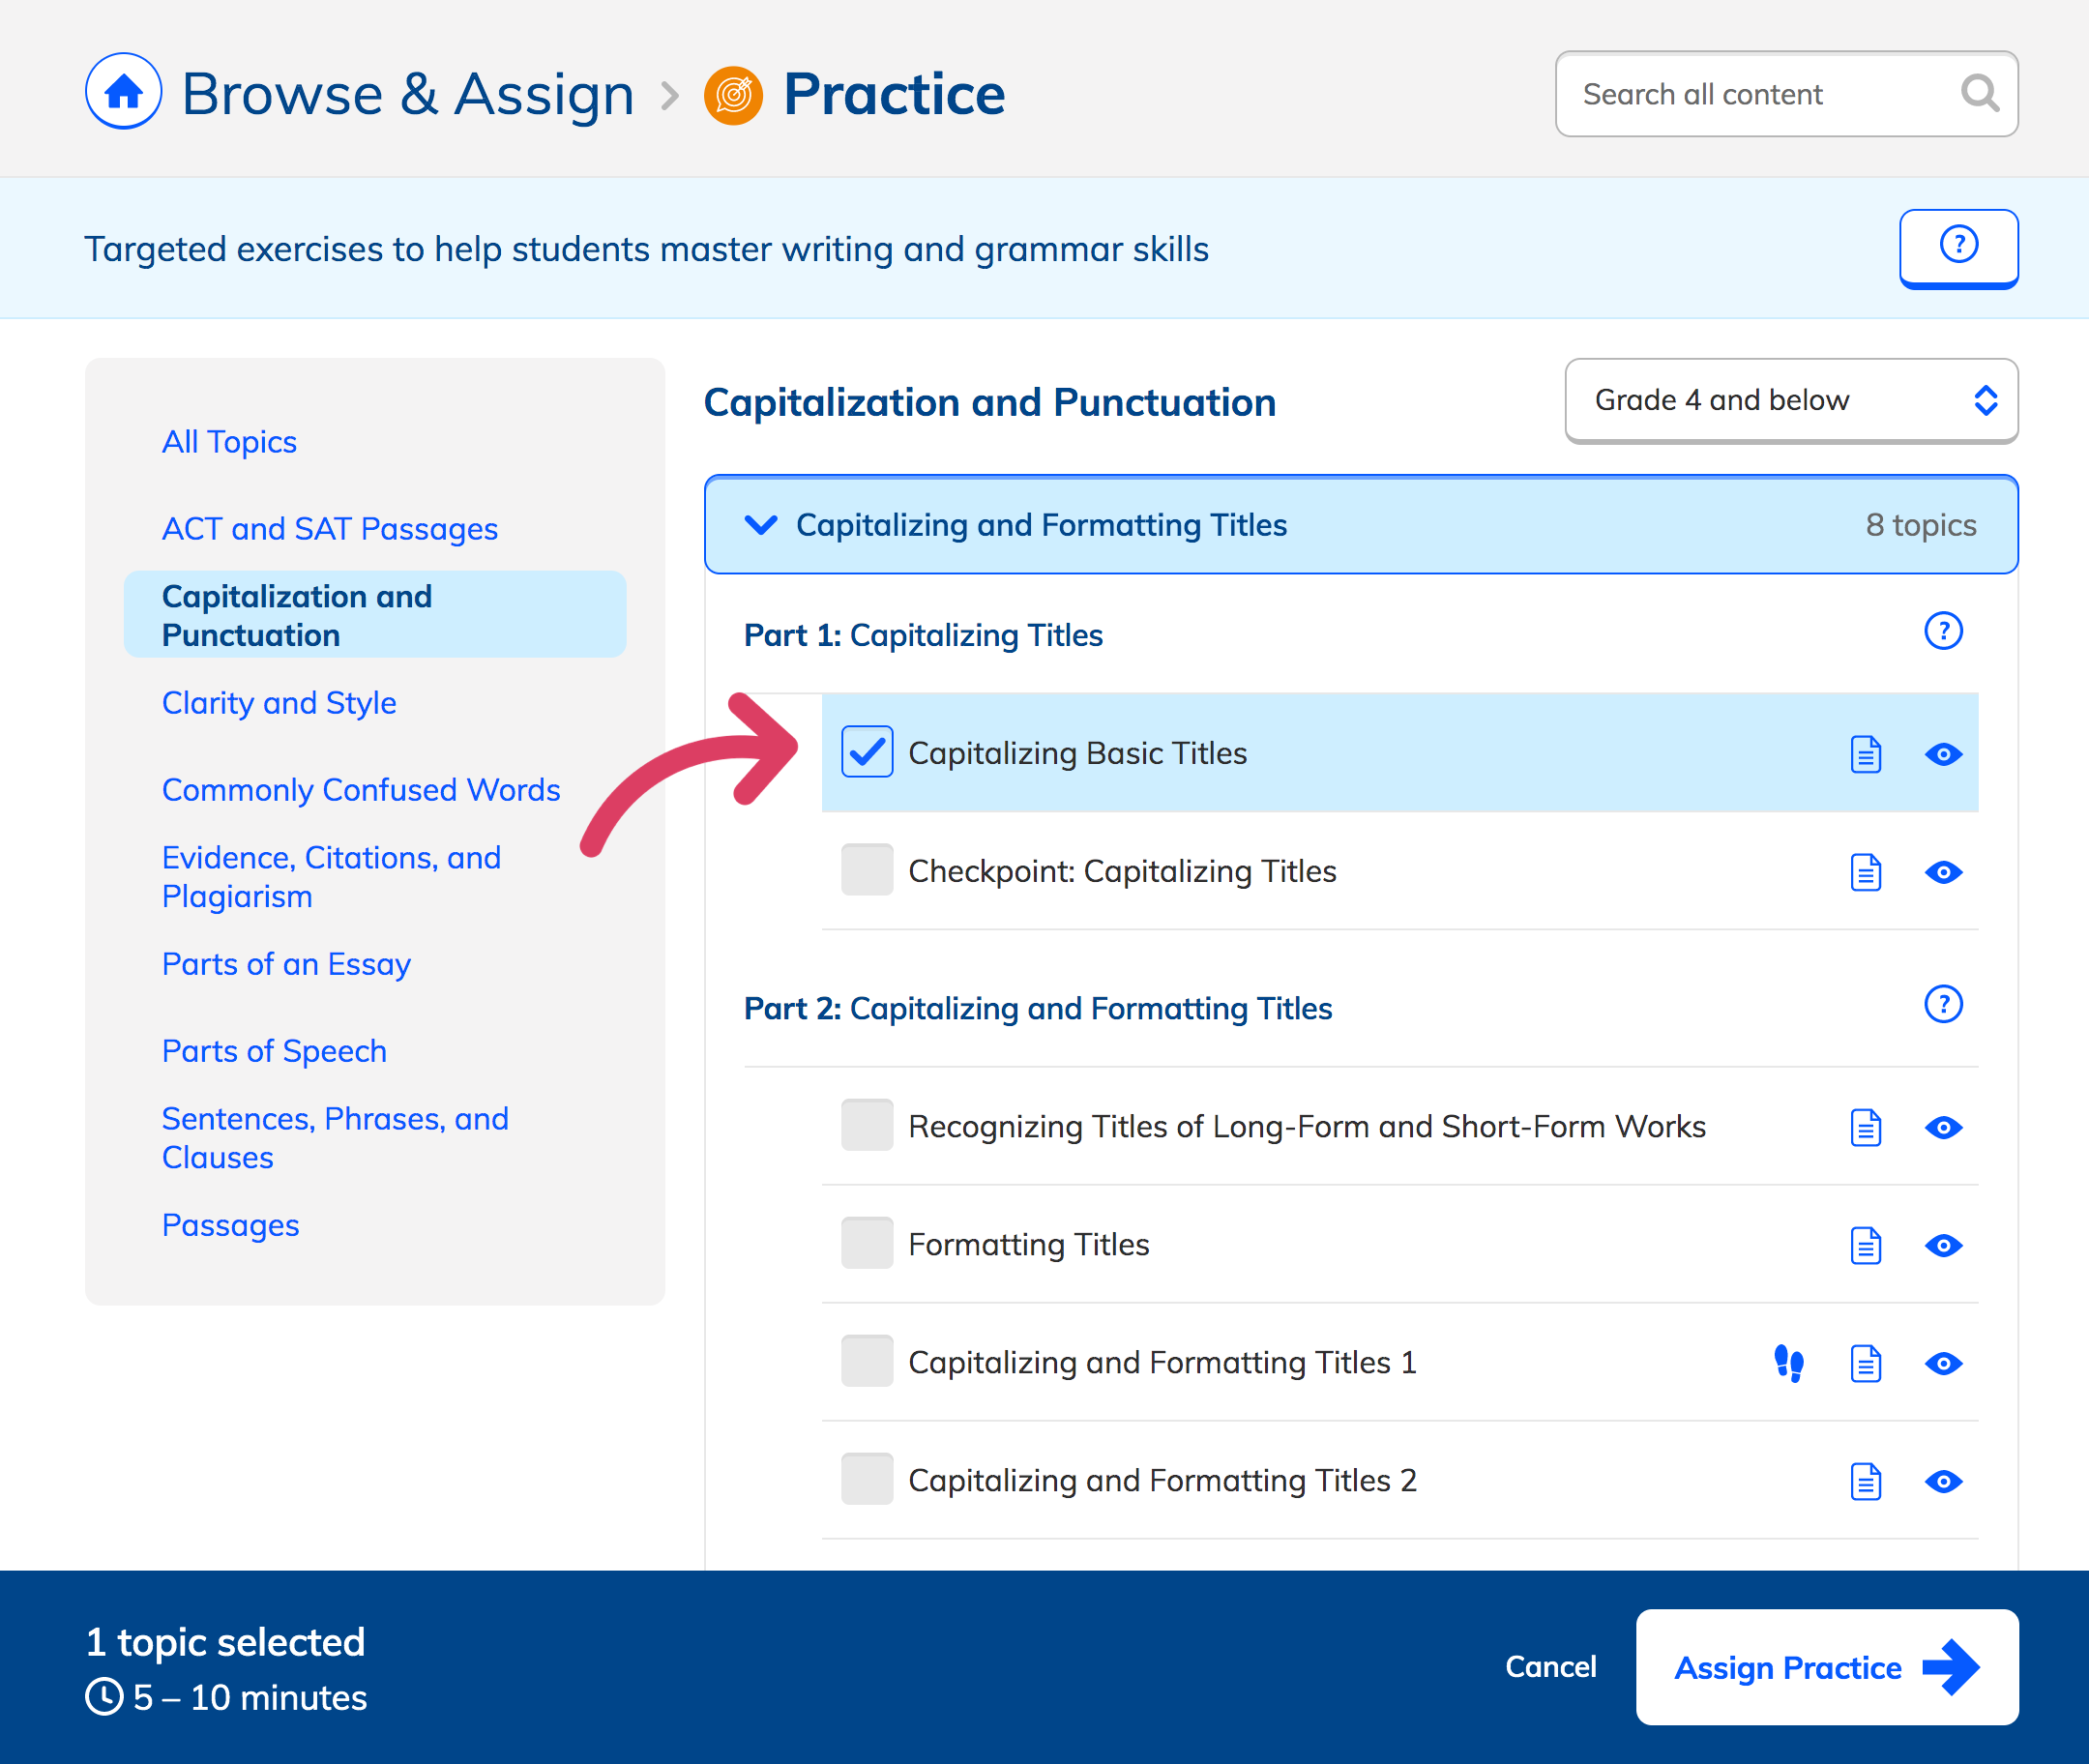Click footprints icon on Capitalizing and Formatting Titles 1
Image resolution: width=2089 pixels, height=1764 pixels.
pyautogui.click(x=1788, y=1363)
